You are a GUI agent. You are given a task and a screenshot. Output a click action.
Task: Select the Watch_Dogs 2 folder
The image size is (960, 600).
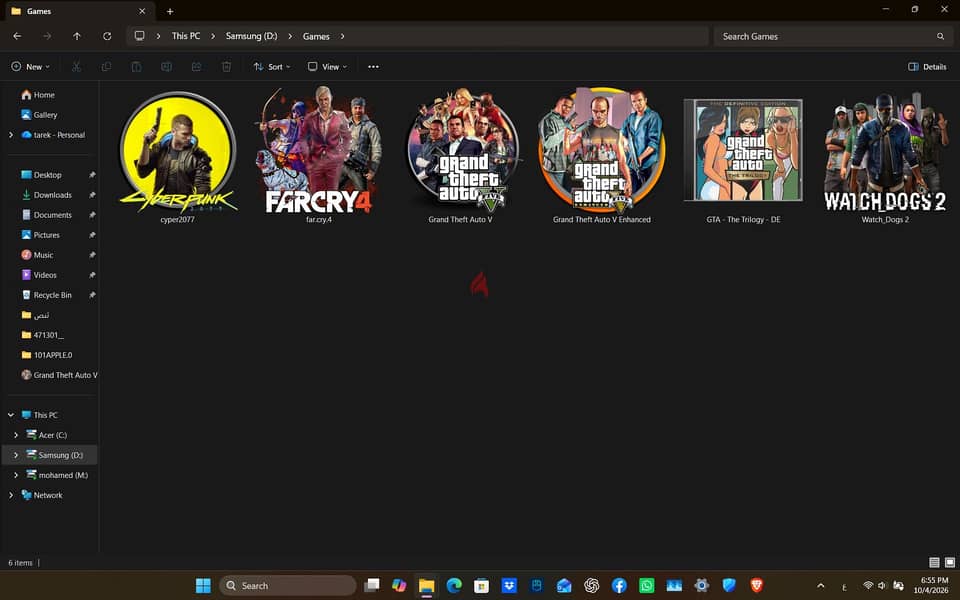pyautogui.click(x=885, y=157)
